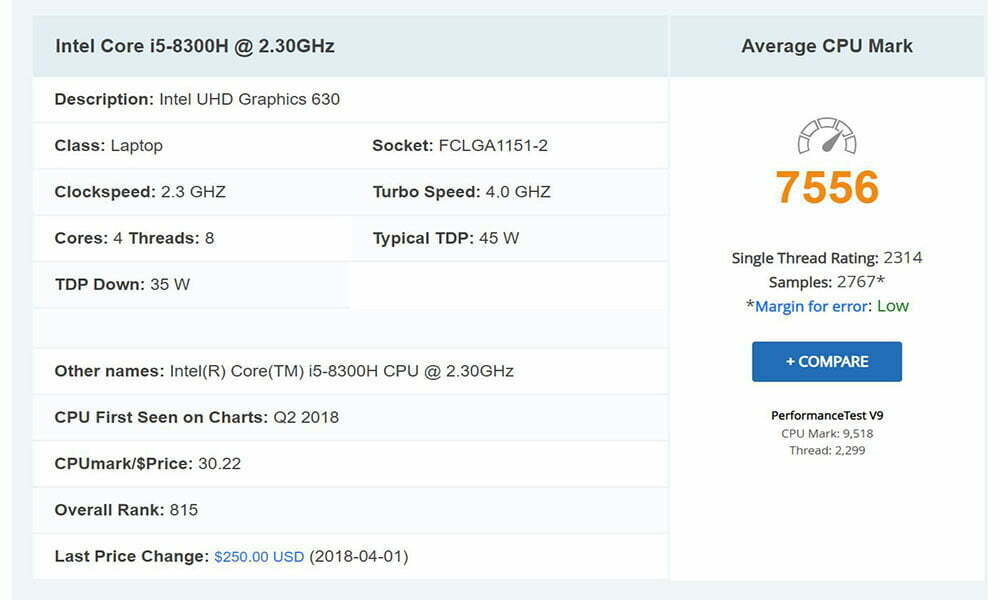Open the Margin for error link

811,307
